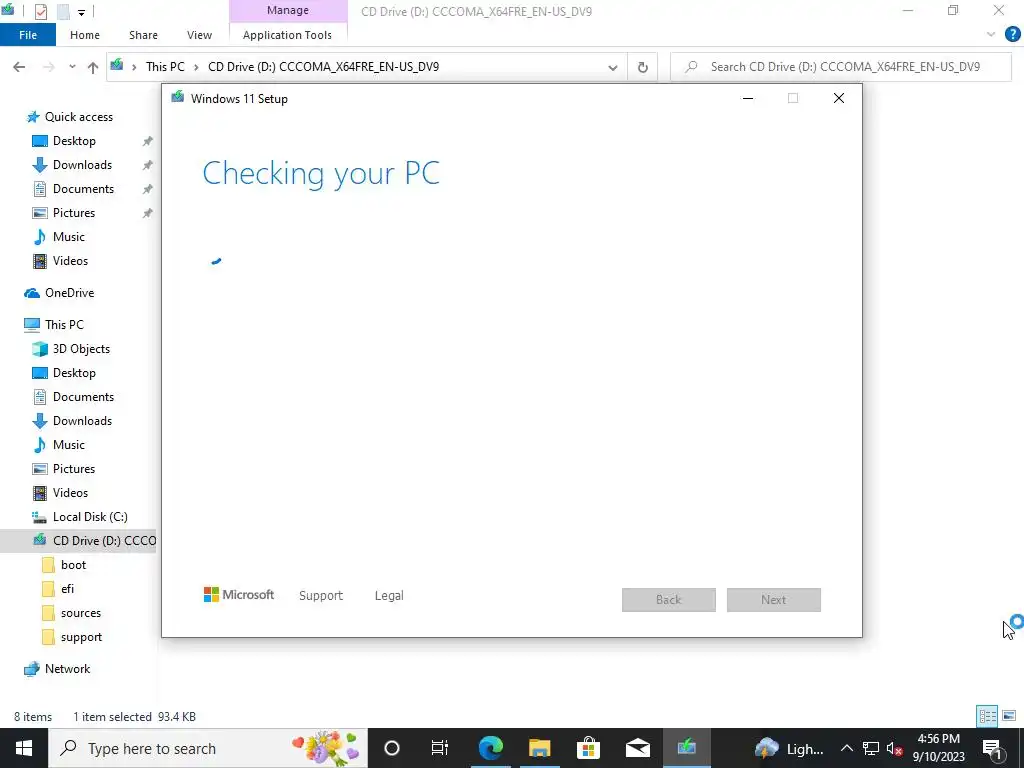This screenshot has width=1024, height=768.
Task: Go up one folder level arrow
Action: 93,67
